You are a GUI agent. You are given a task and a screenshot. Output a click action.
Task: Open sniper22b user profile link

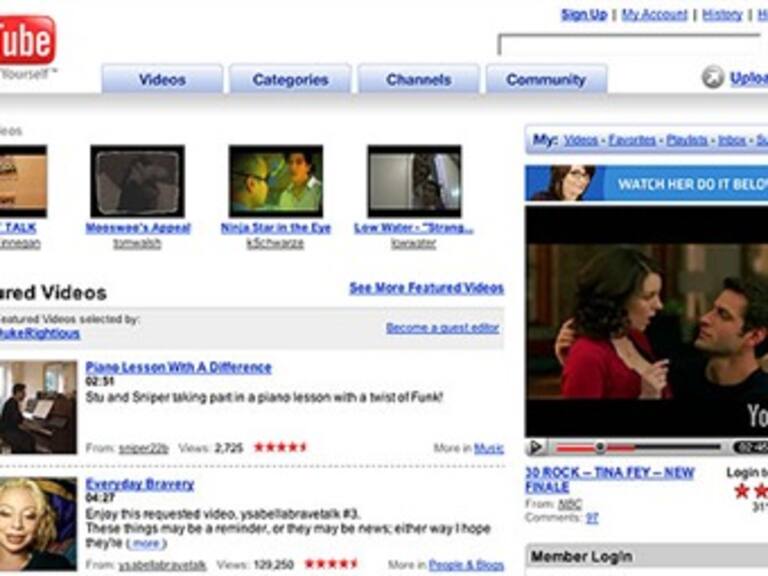(x=144, y=448)
